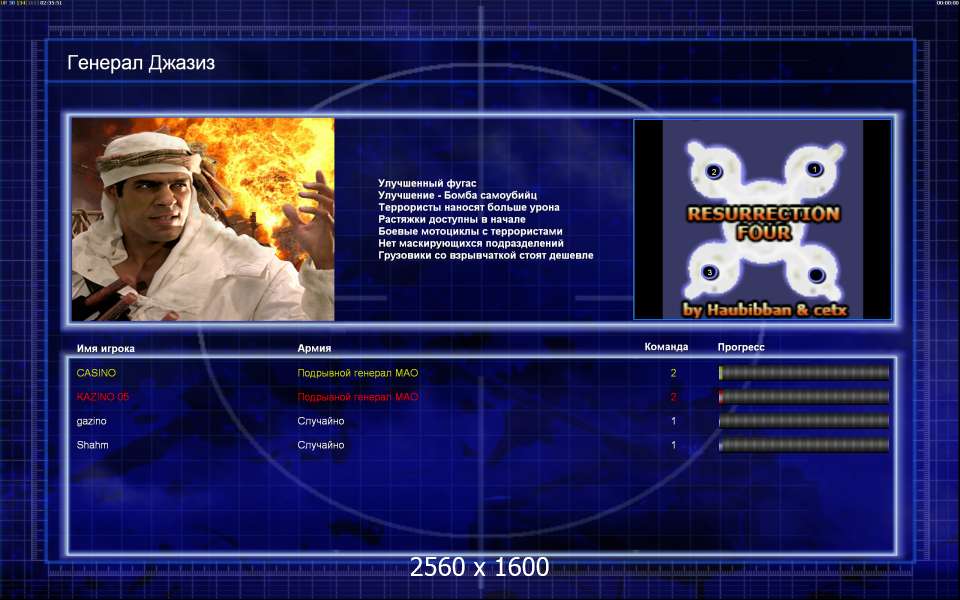Screen dimensions: 960x600
Task: Click the 'Армия' column header
Action: coord(314,348)
